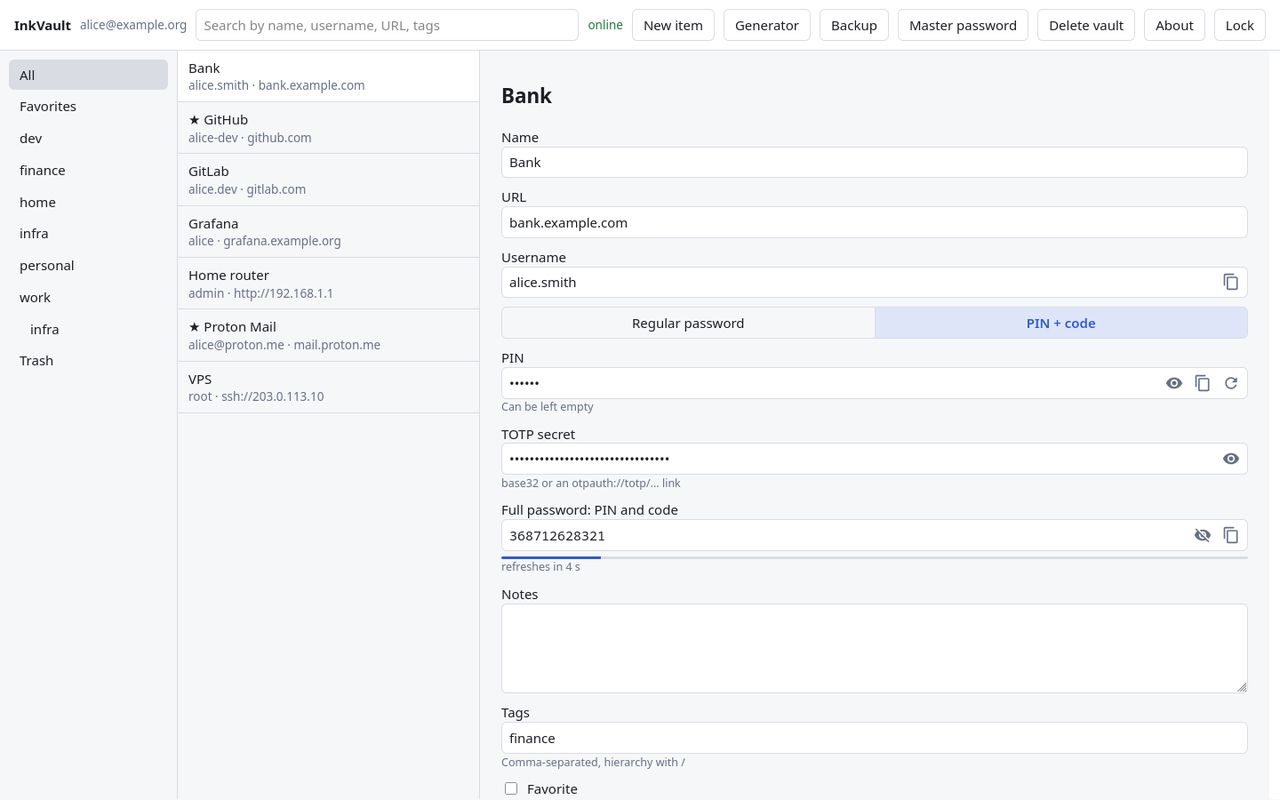Open the Proton Mail entry

click(329, 335)
